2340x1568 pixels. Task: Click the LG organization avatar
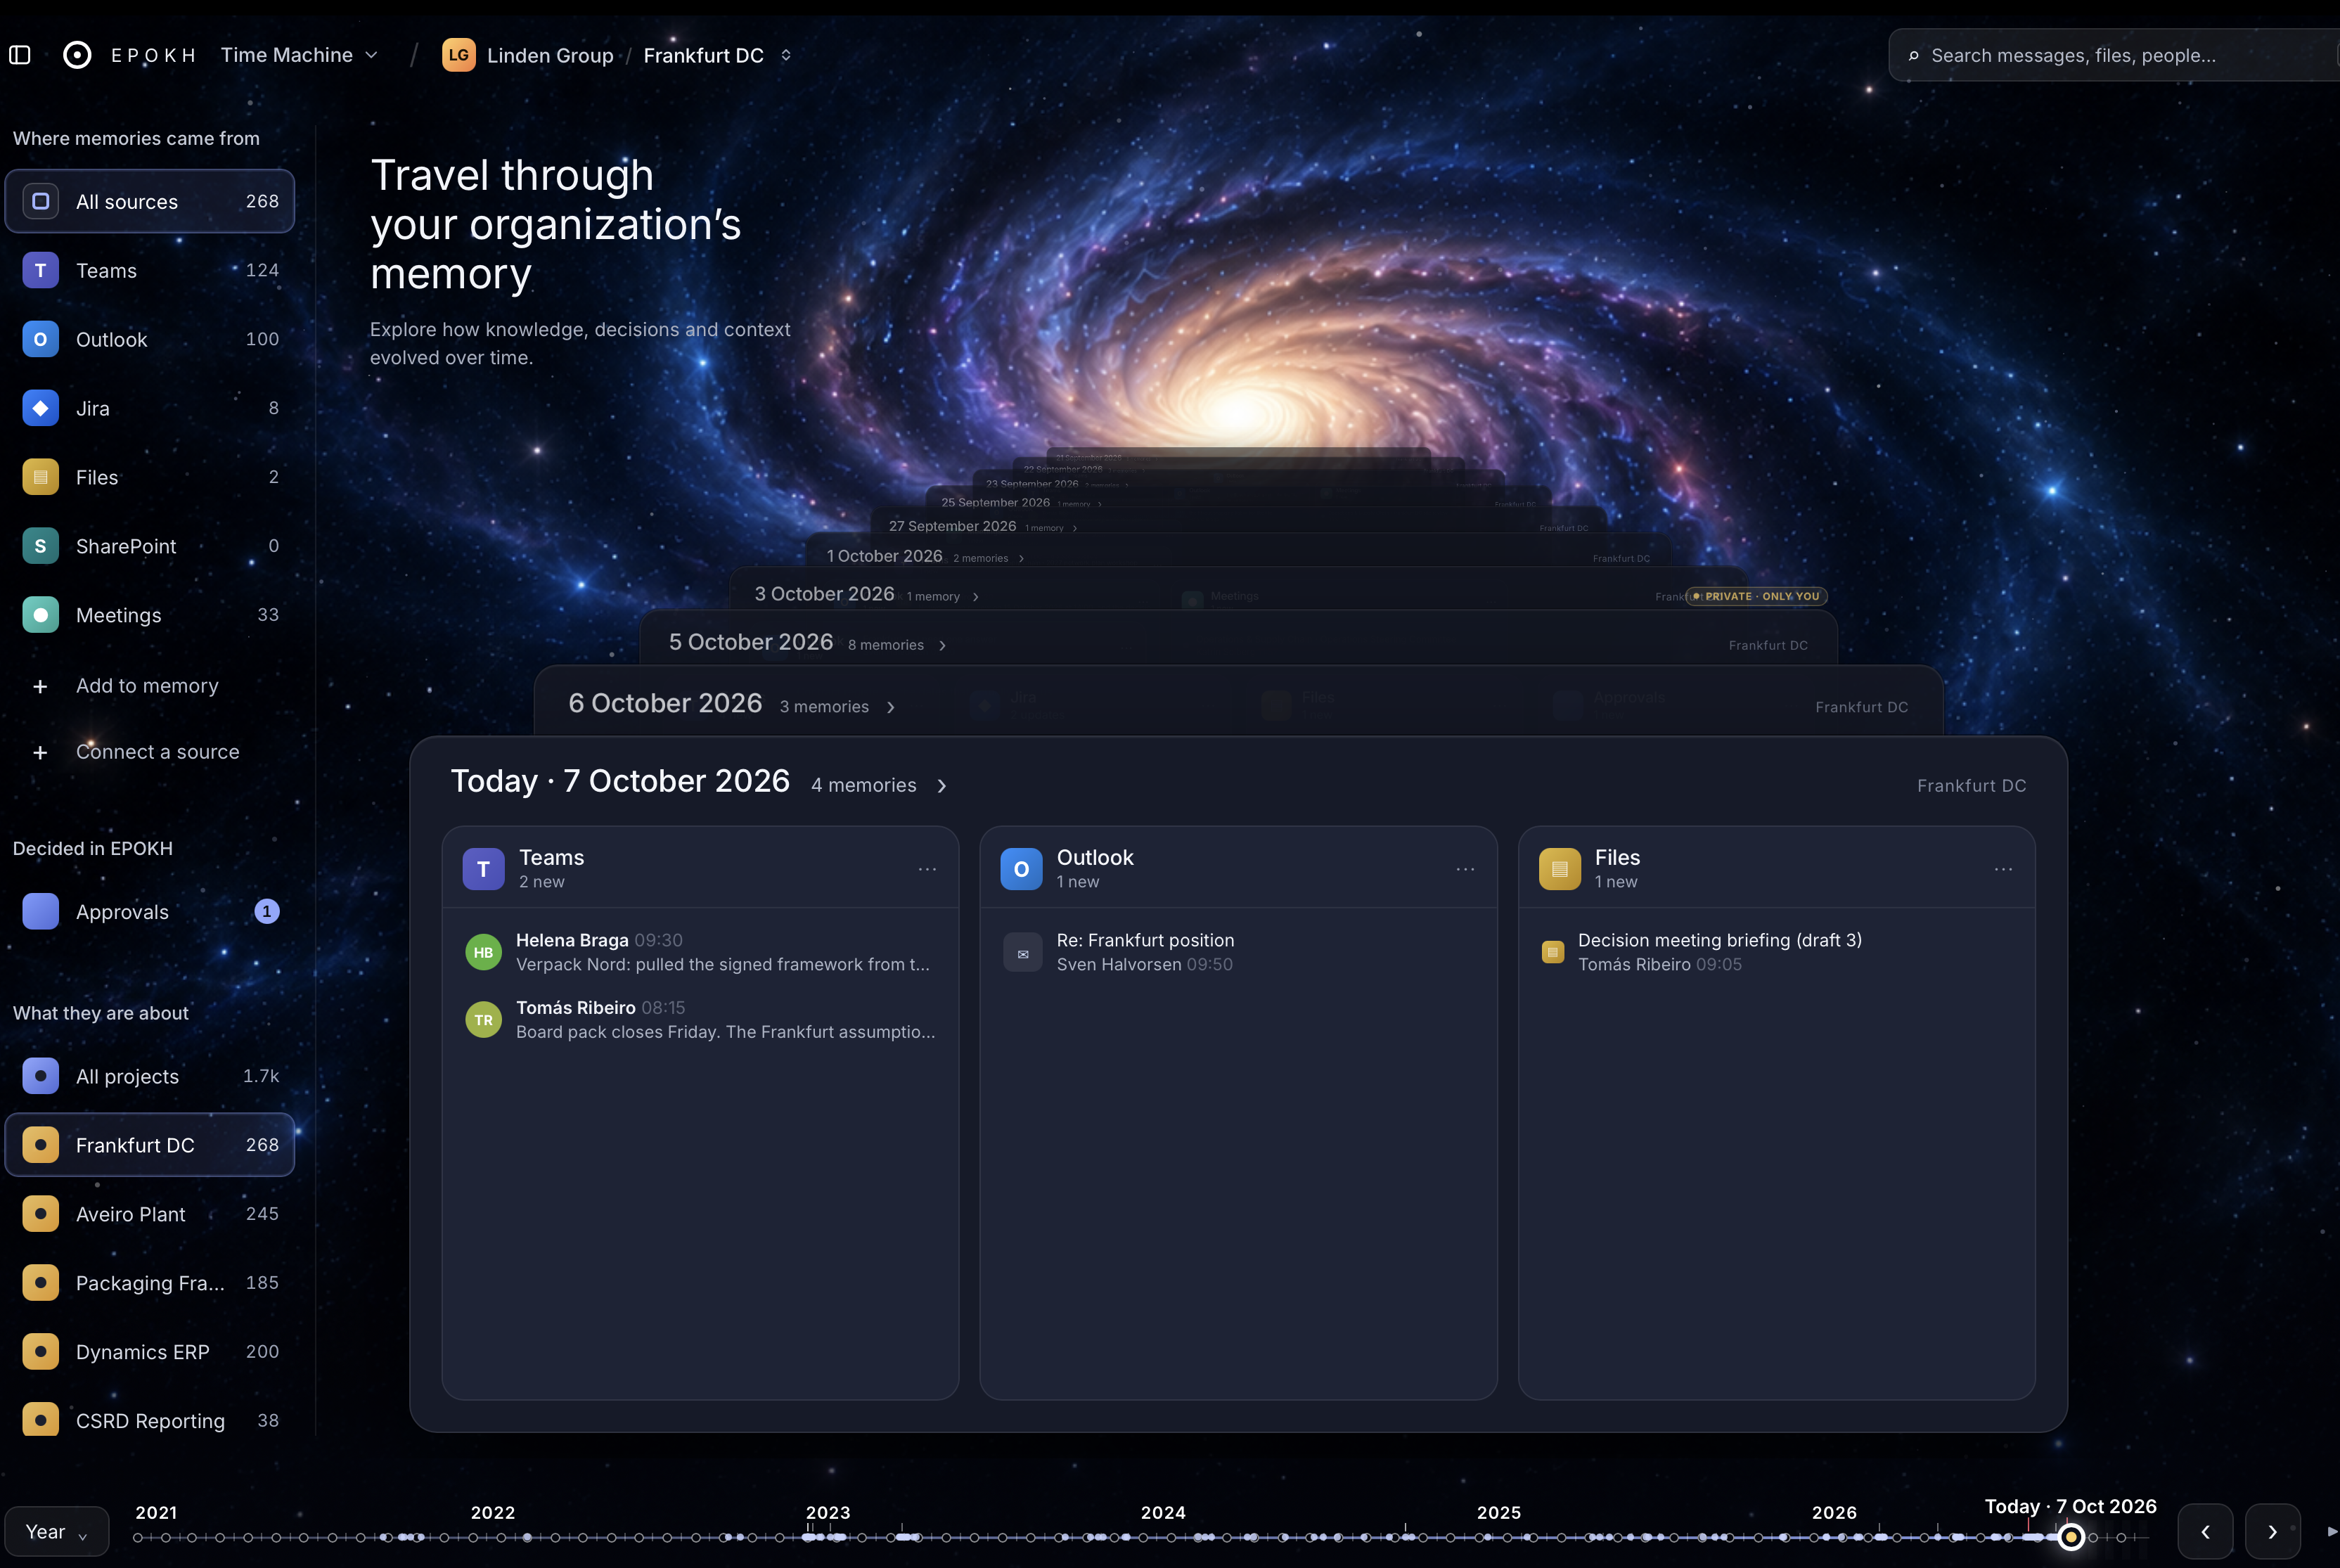(x=459, y=55)
